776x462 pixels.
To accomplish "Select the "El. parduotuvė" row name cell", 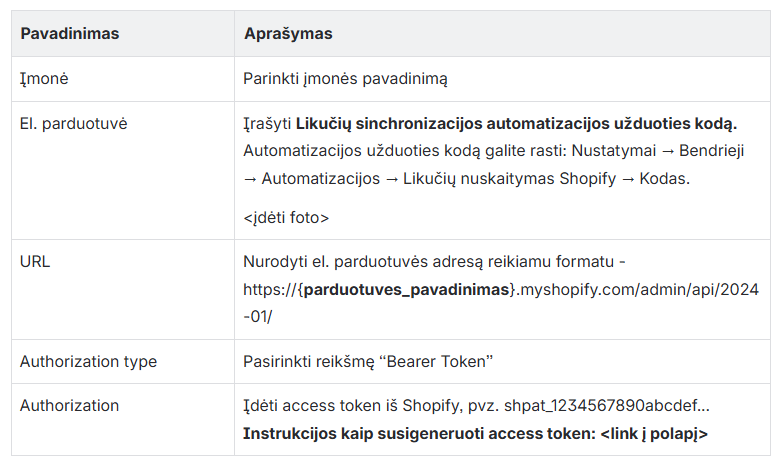I will click(x=73, y=124).
